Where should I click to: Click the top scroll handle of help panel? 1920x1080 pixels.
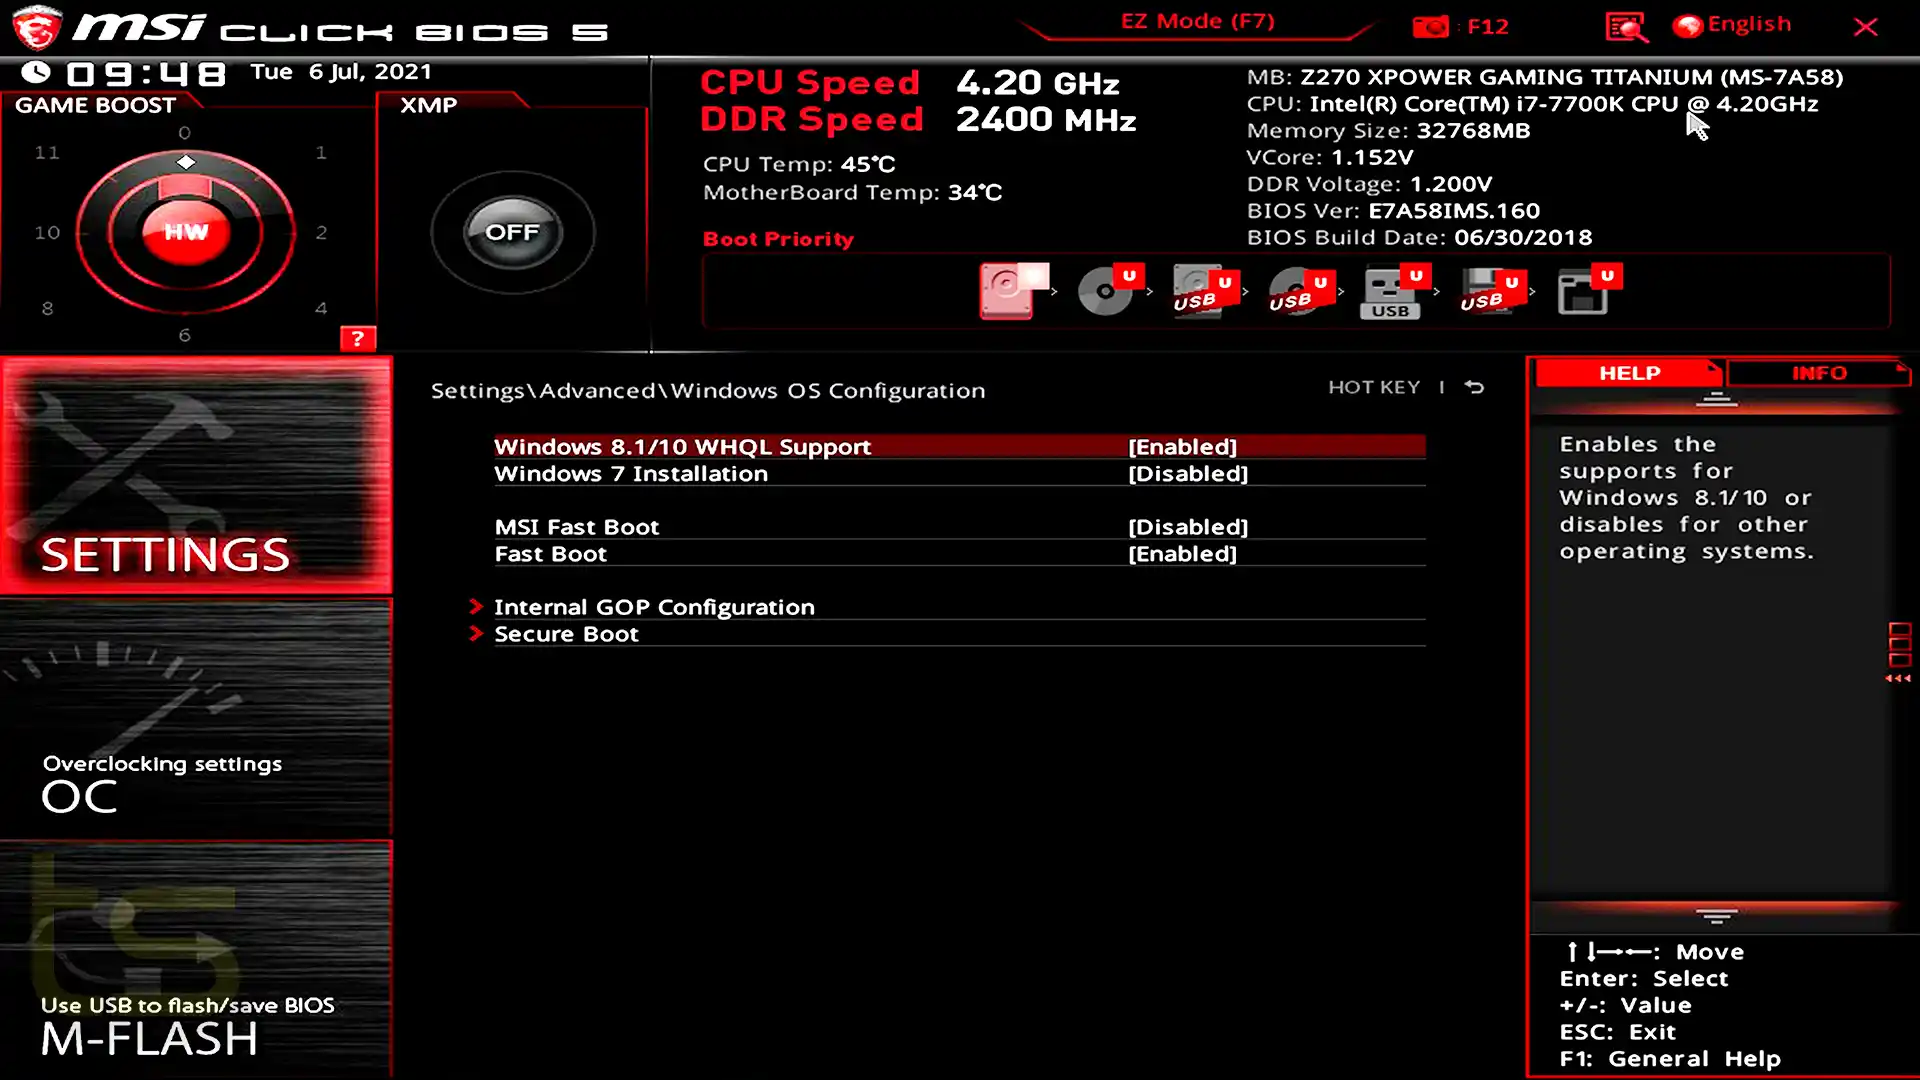tap(1717, 400)
